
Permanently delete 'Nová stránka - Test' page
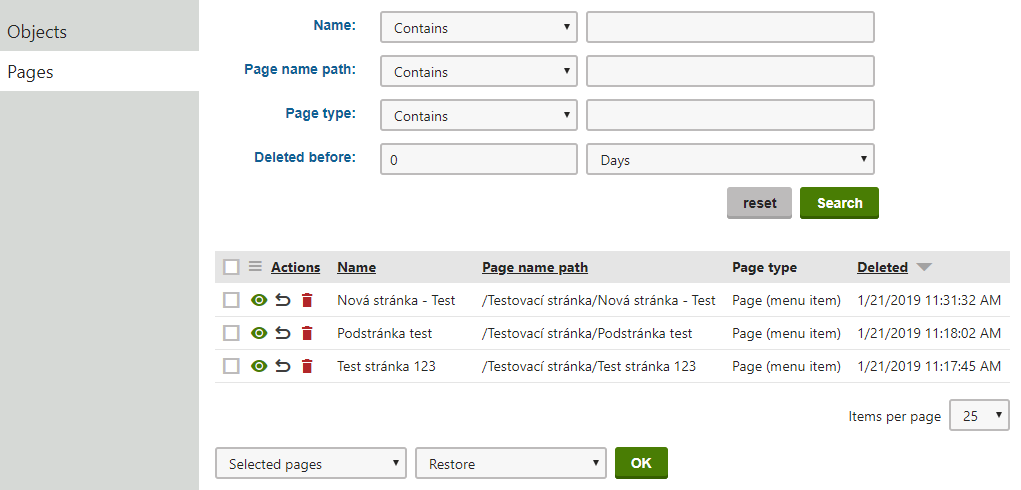pos(307,300)
